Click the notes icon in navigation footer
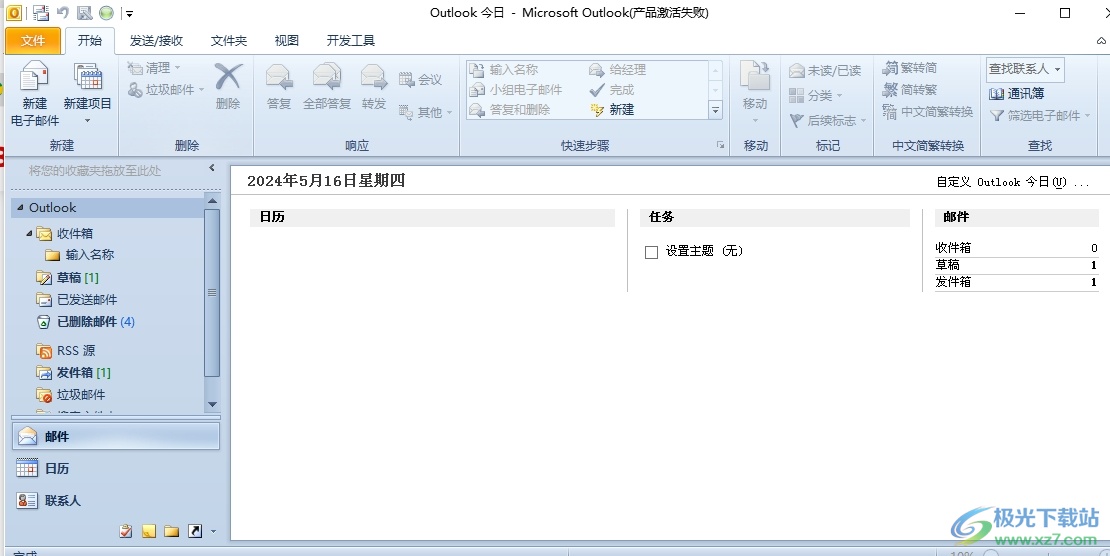The image size is (1110, 556). (x=149, y=531)
